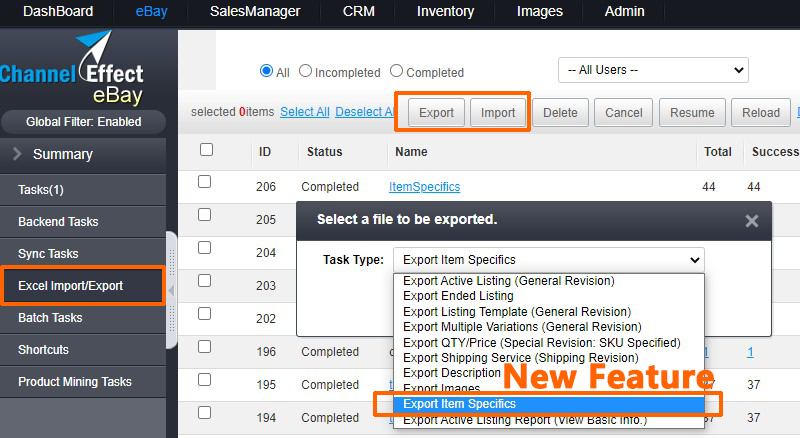800x438 pixels.
Task: Check the box for task 195
Action: click(x=205, y=380)
